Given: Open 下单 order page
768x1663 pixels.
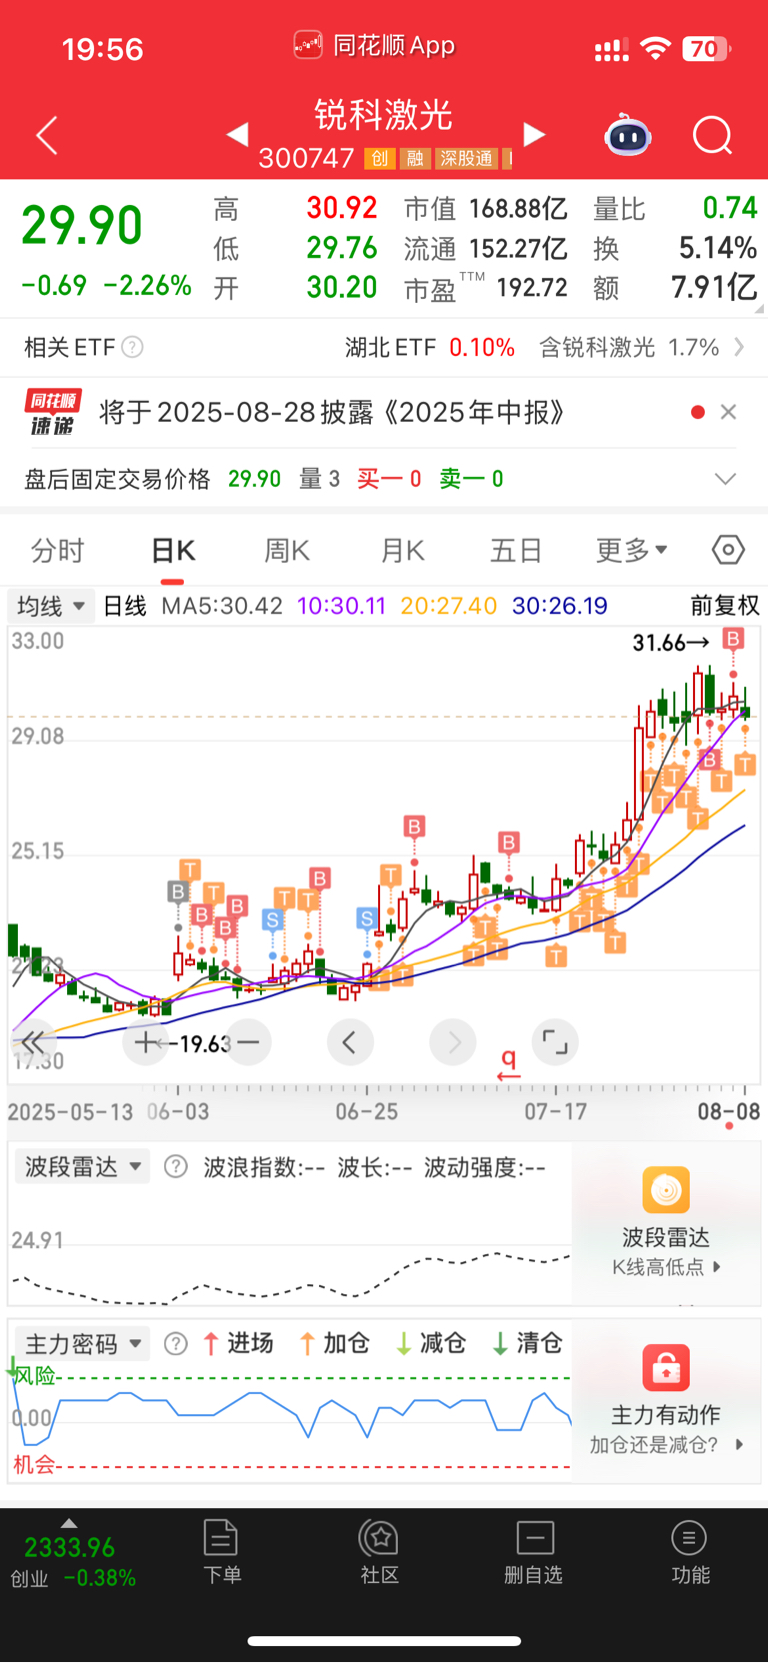Looking at the screenshot, I should pos(221,1551).
